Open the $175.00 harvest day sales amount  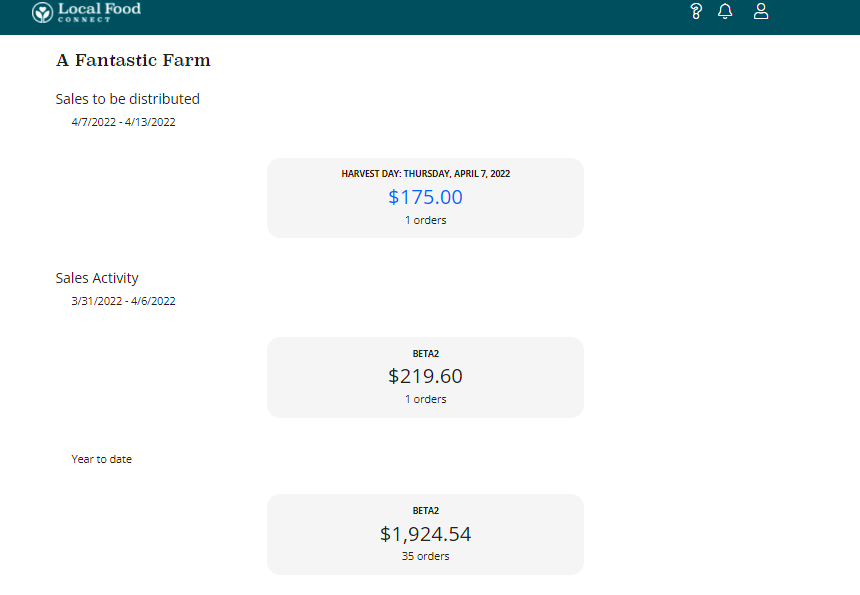425,197
